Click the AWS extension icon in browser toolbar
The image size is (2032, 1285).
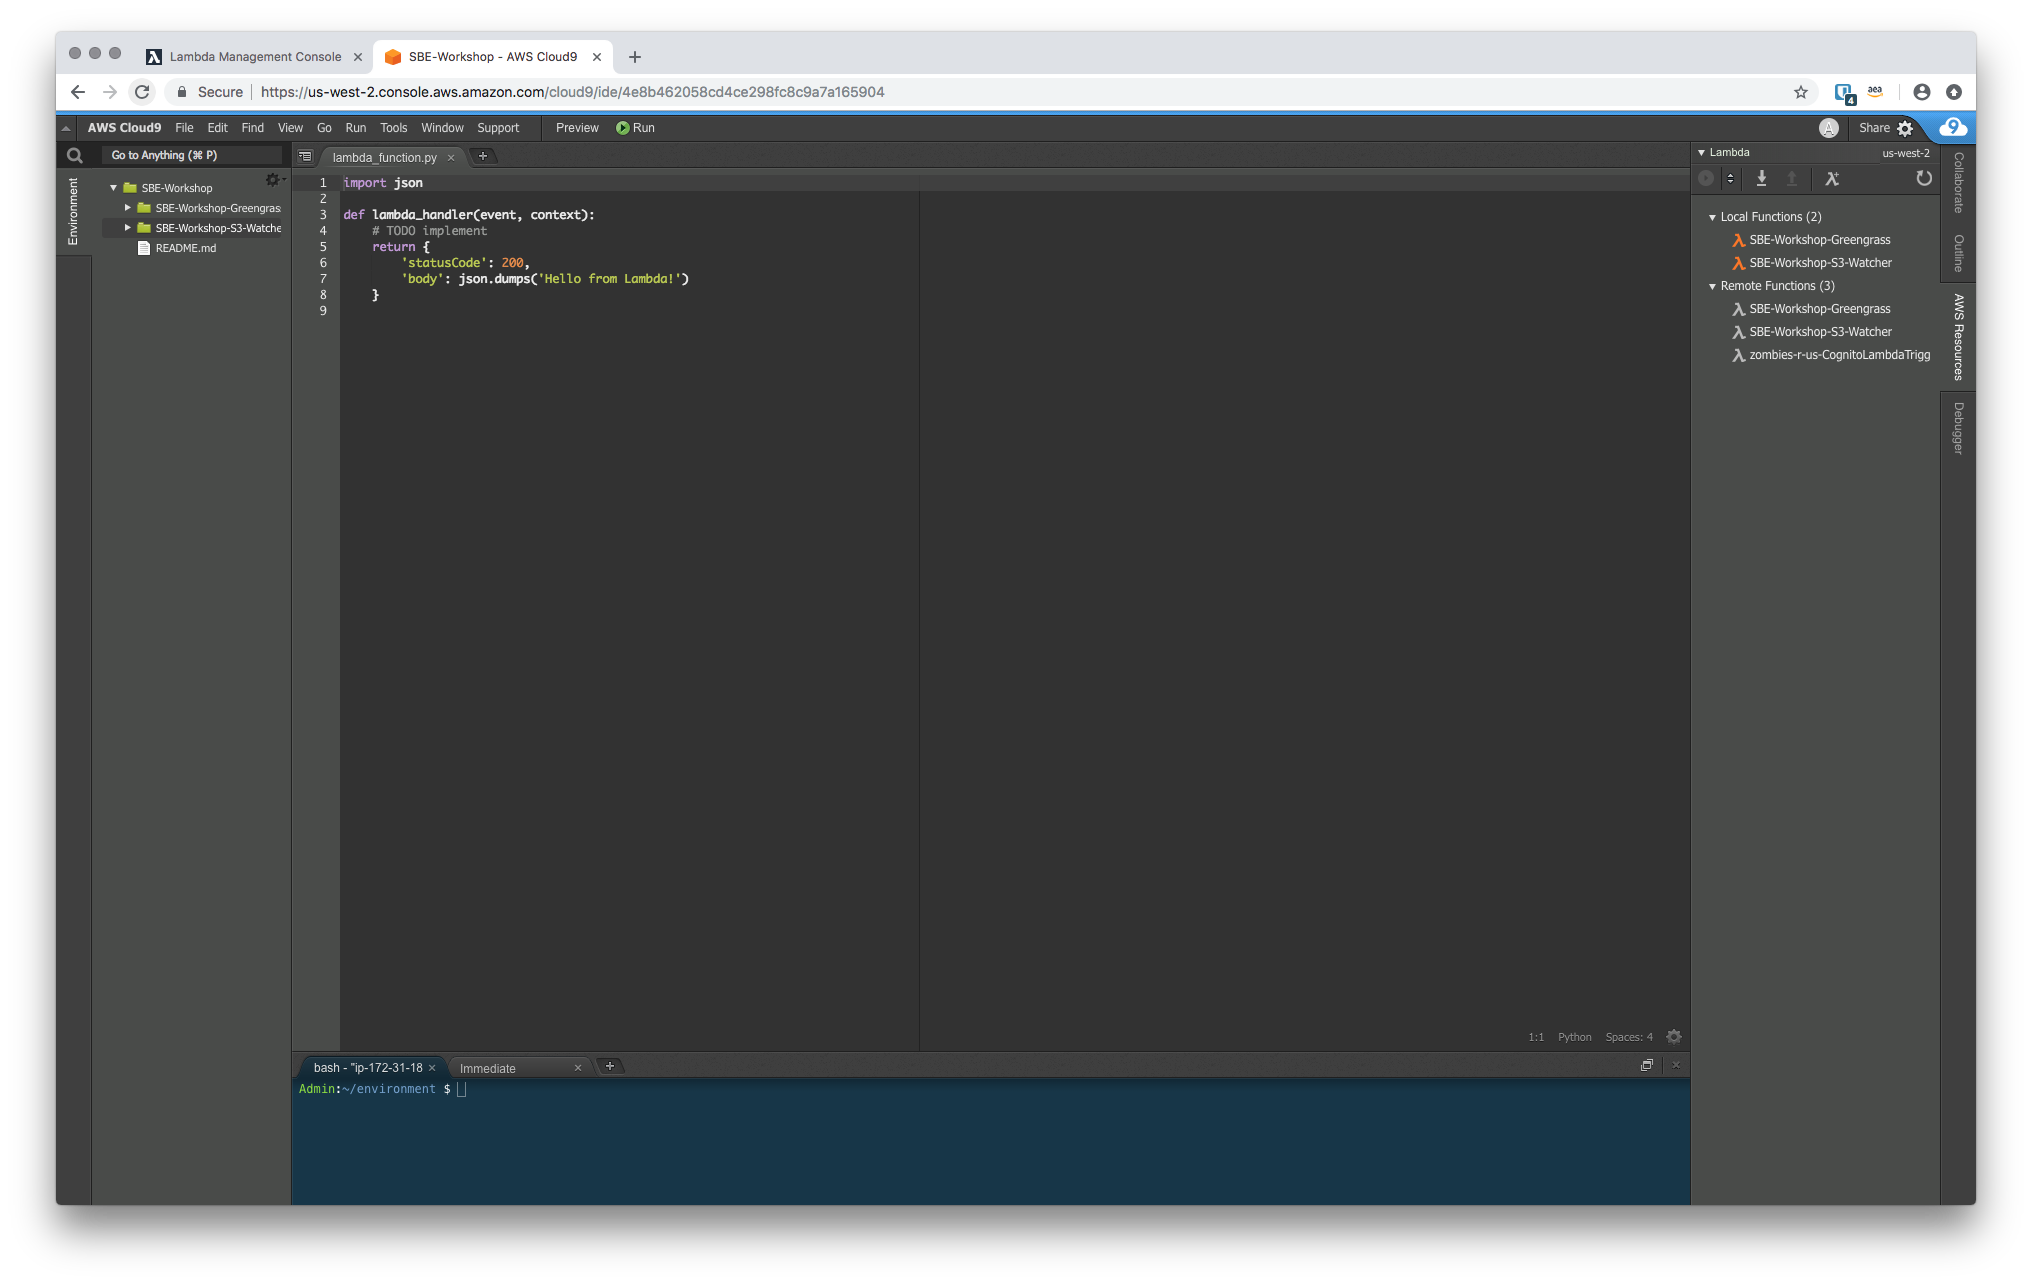pyautogui.click(x=1876, y=92)
